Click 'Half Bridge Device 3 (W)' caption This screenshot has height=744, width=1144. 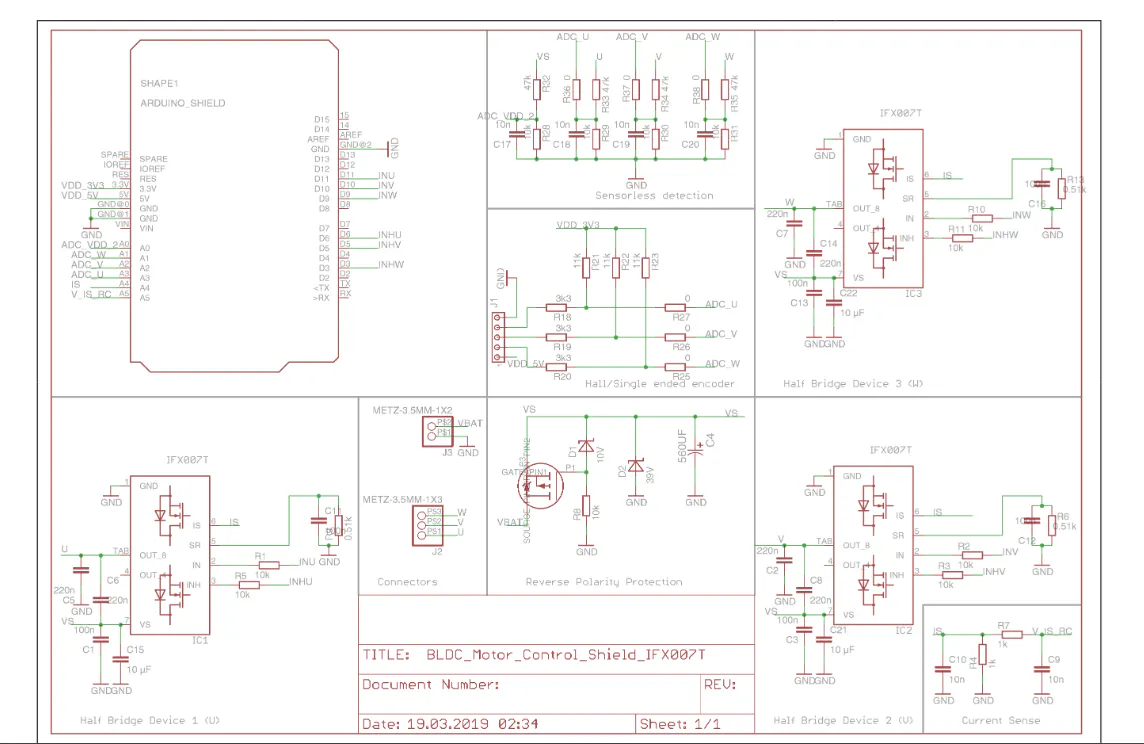pyautogui.click(x=853, y=384)
